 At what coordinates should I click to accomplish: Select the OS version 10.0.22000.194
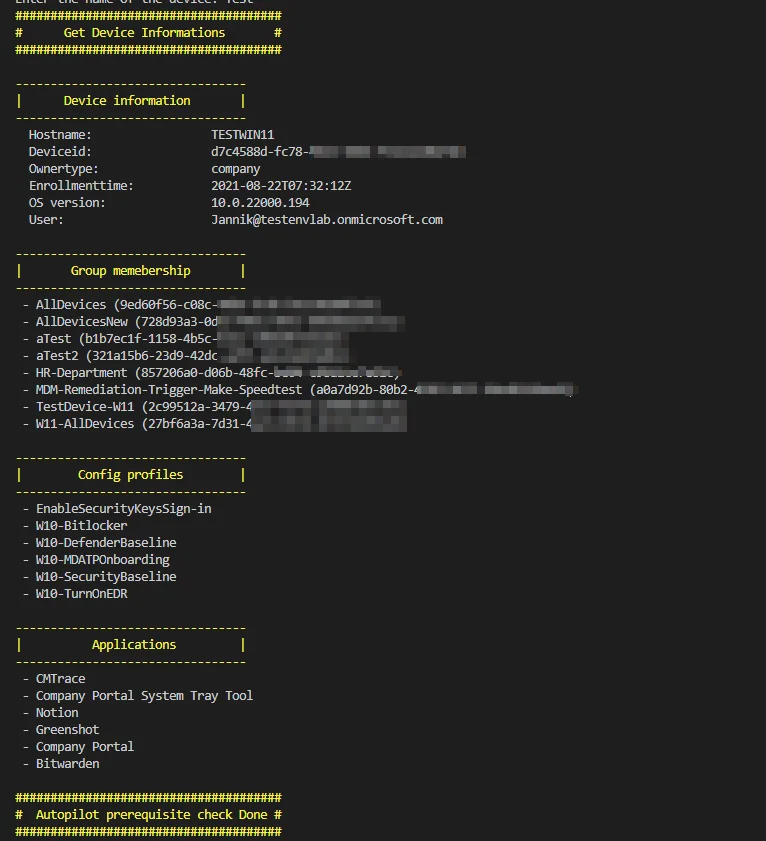tap(260, 203)
